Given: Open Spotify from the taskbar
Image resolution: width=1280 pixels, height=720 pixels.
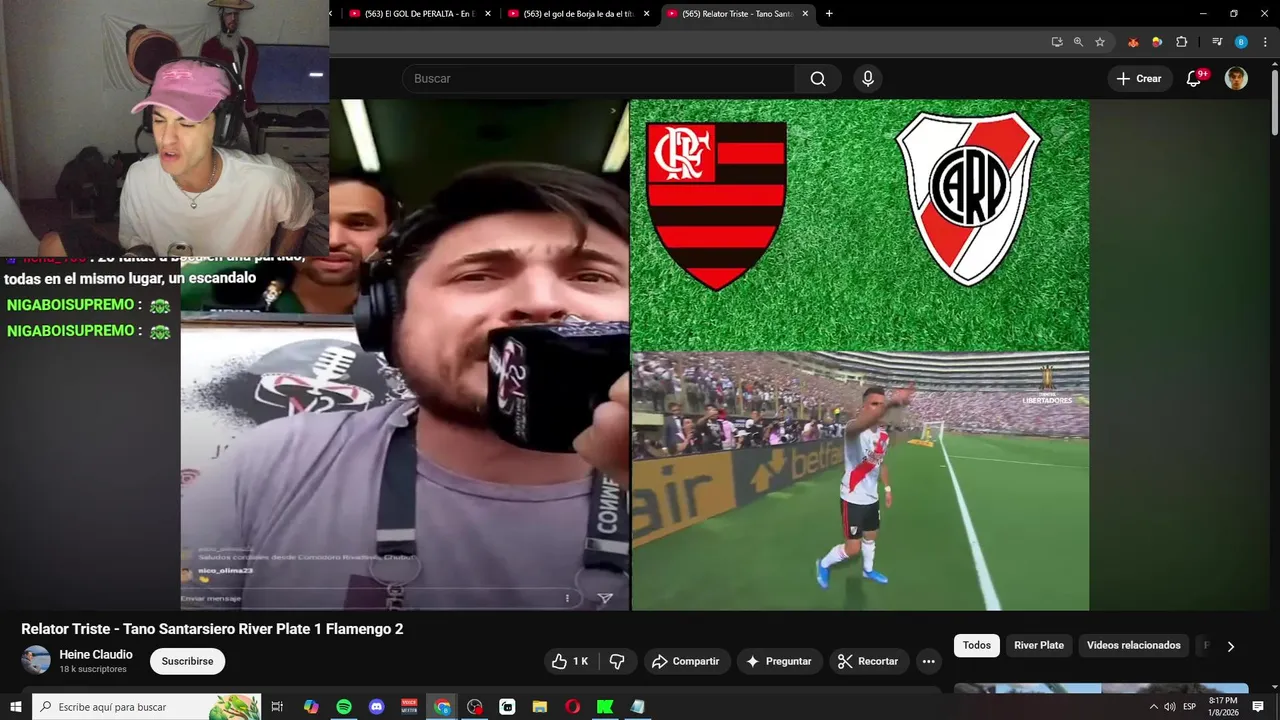Looking at the screenshot, I should (x=343, y=707).
